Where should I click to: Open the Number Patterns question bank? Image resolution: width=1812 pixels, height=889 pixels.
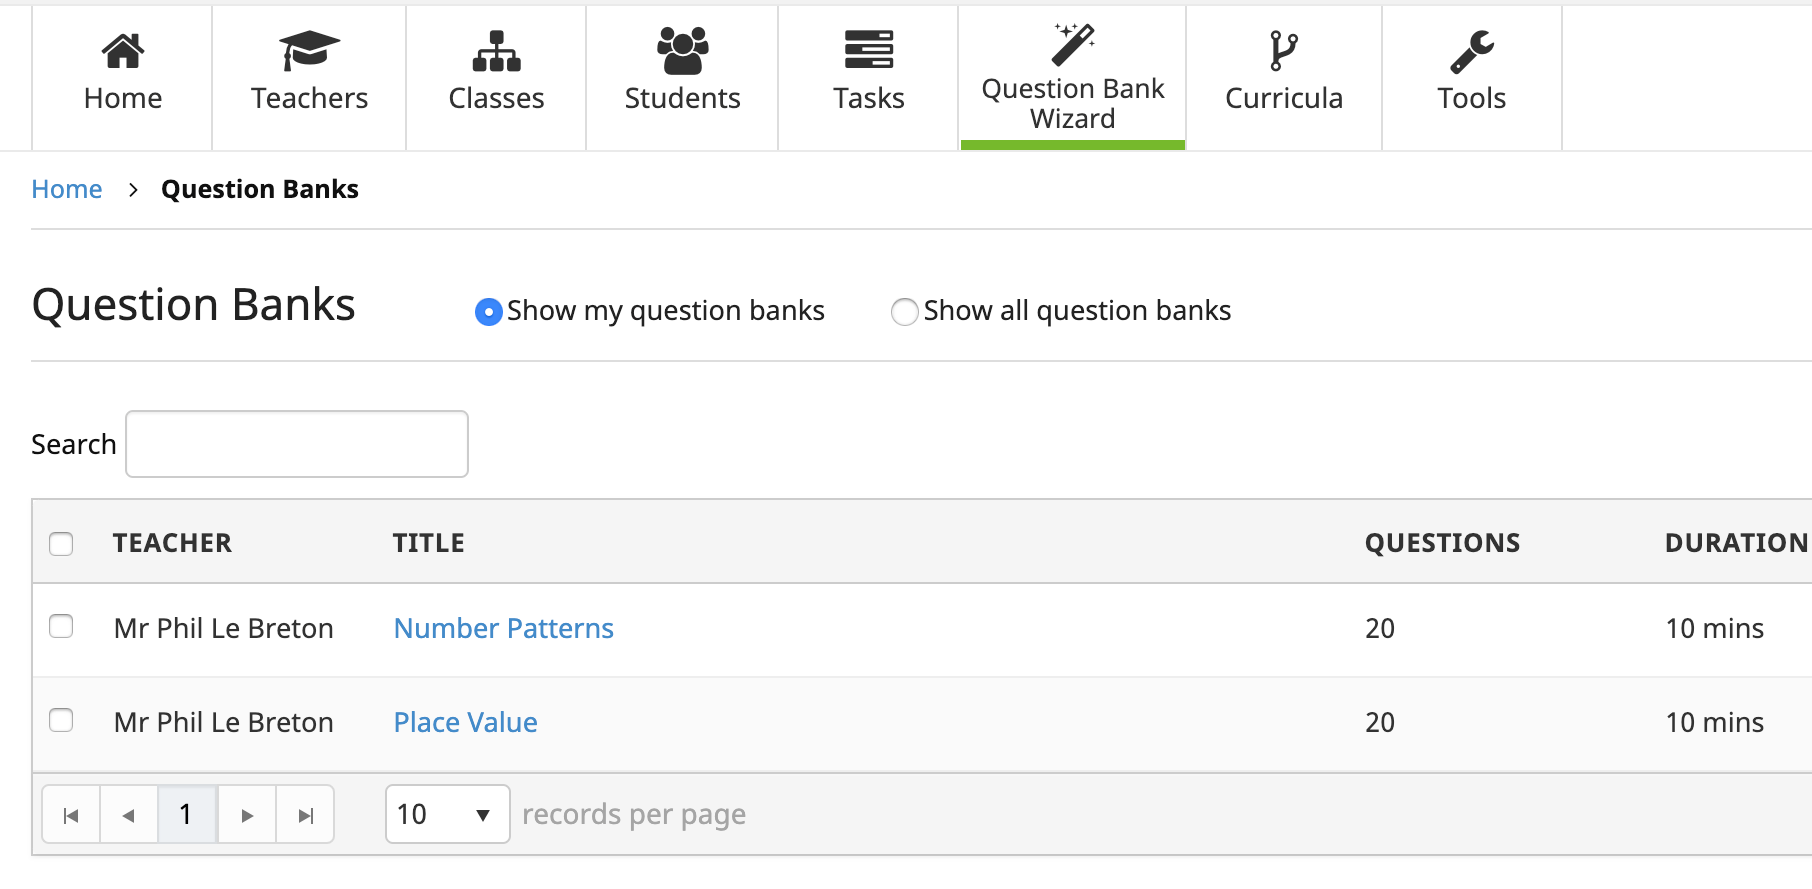click(503, 628)
